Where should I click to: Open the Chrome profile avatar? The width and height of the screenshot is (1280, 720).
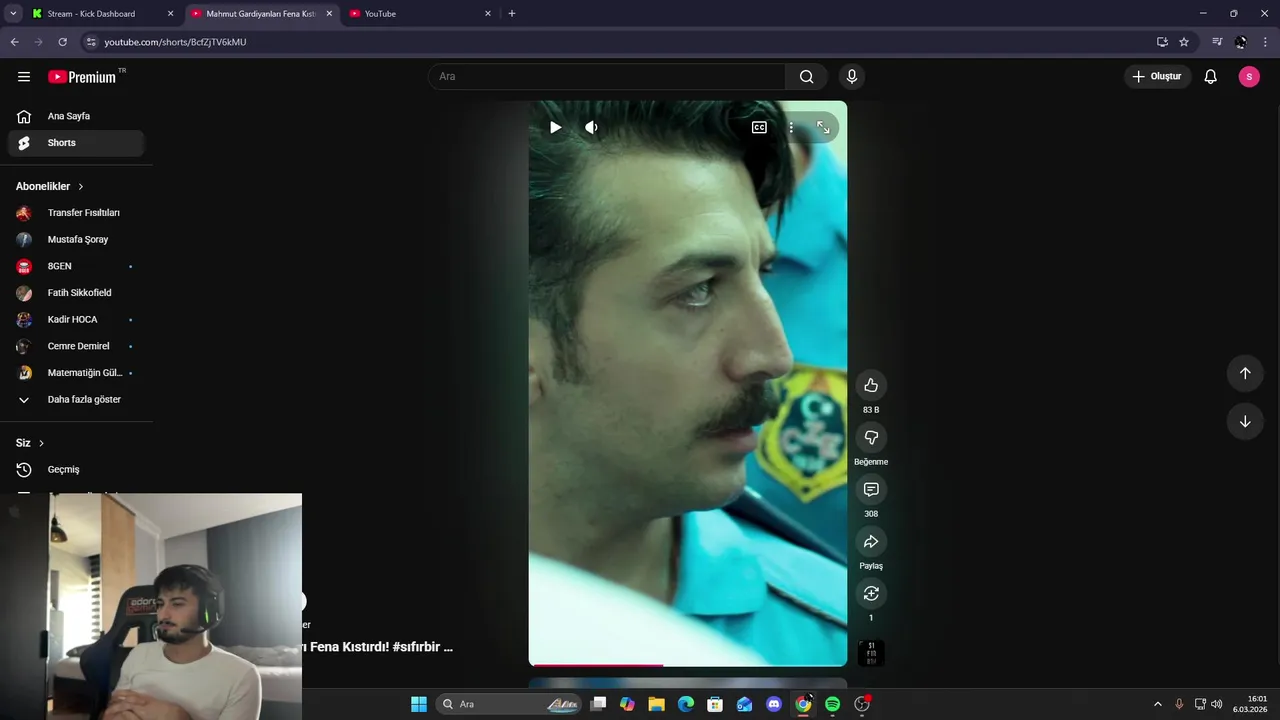1241,42
